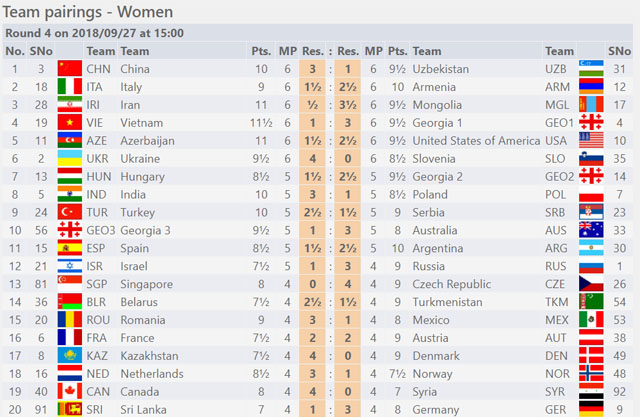The height and width of the screenshot is (417, 640).
Task: Open the Armenia team link
Action: pyautogui.click(x=434, y=87)
